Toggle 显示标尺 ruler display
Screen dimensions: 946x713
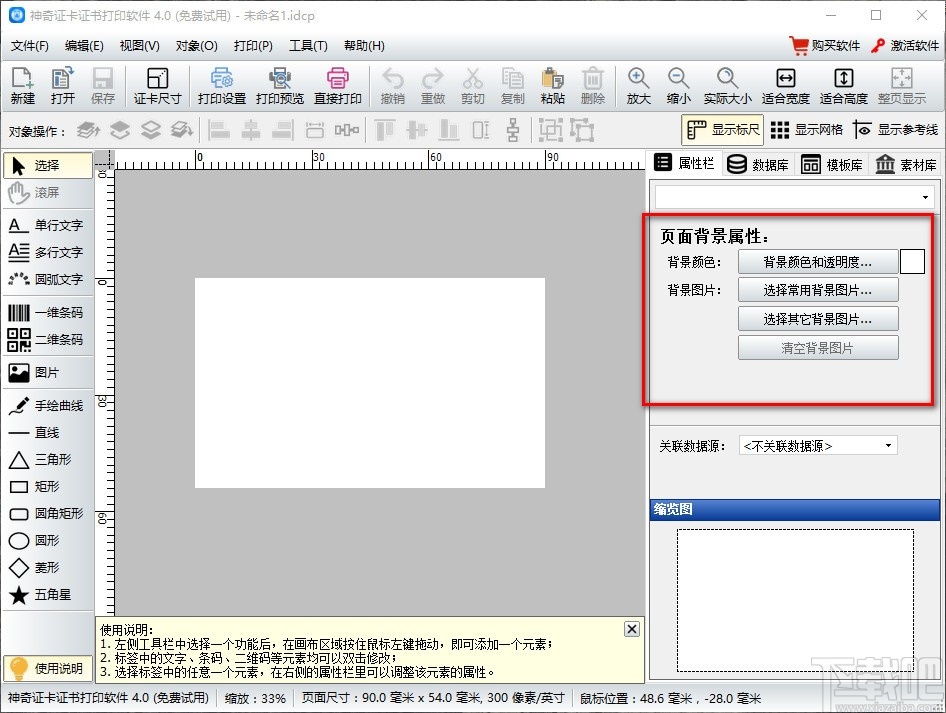[x=723, y=130]
